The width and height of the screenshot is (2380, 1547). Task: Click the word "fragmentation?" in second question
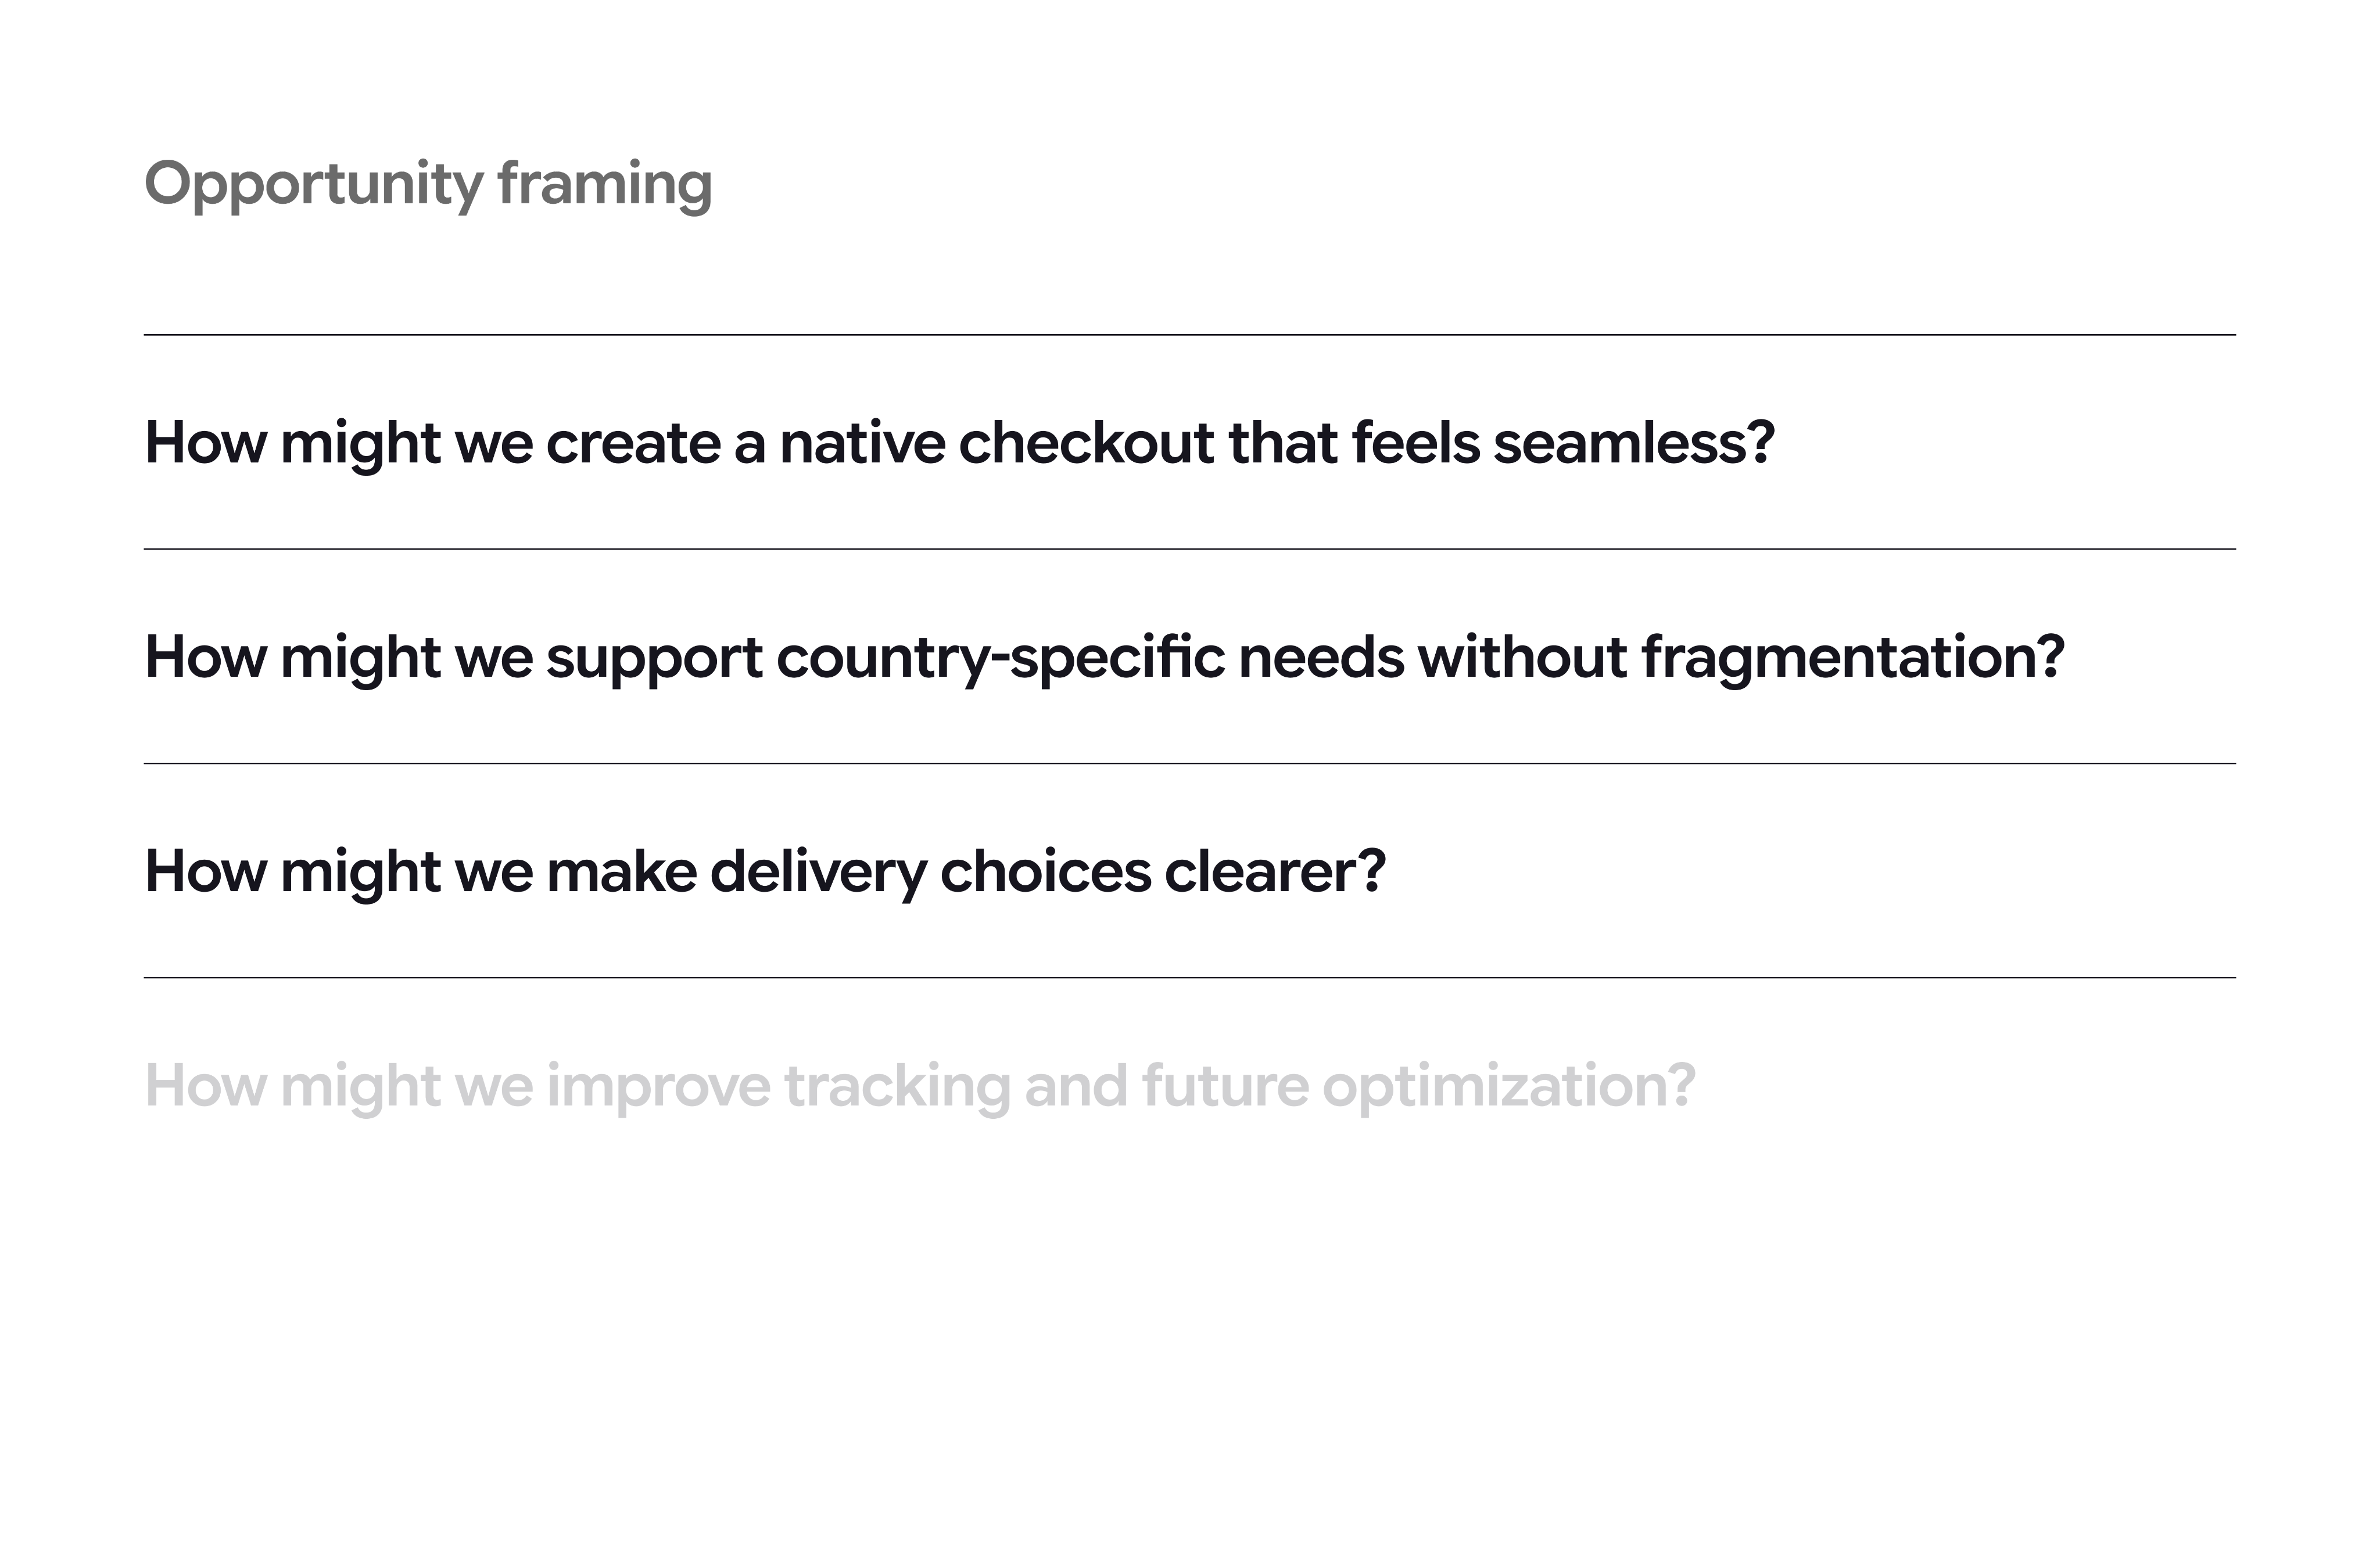pos(1853,658)
